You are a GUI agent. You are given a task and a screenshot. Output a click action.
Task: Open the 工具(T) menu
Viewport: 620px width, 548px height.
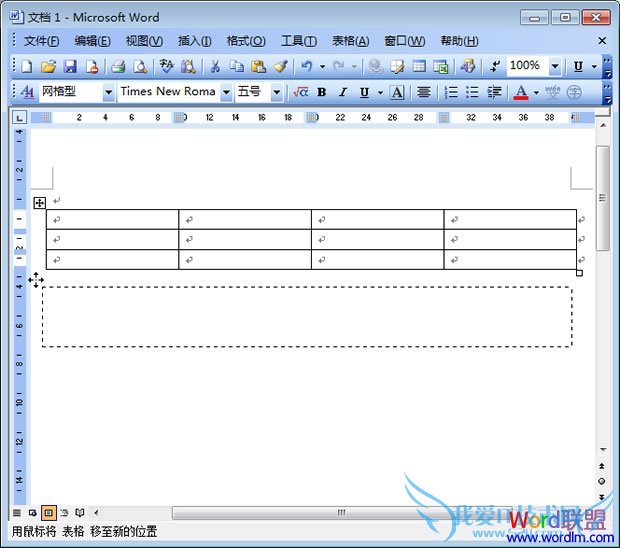[x=299, y=41]
